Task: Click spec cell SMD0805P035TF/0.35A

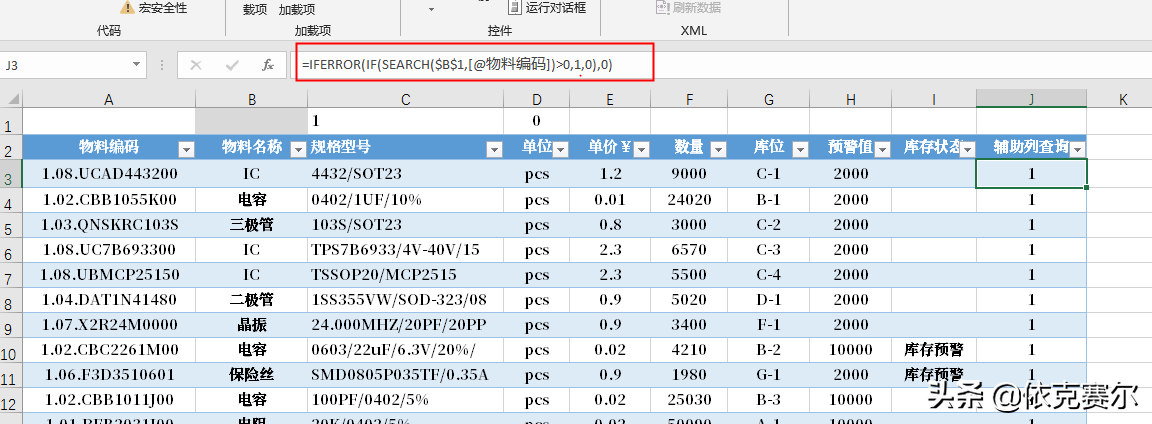Action: pyautogui.click(x=406, y=374)
